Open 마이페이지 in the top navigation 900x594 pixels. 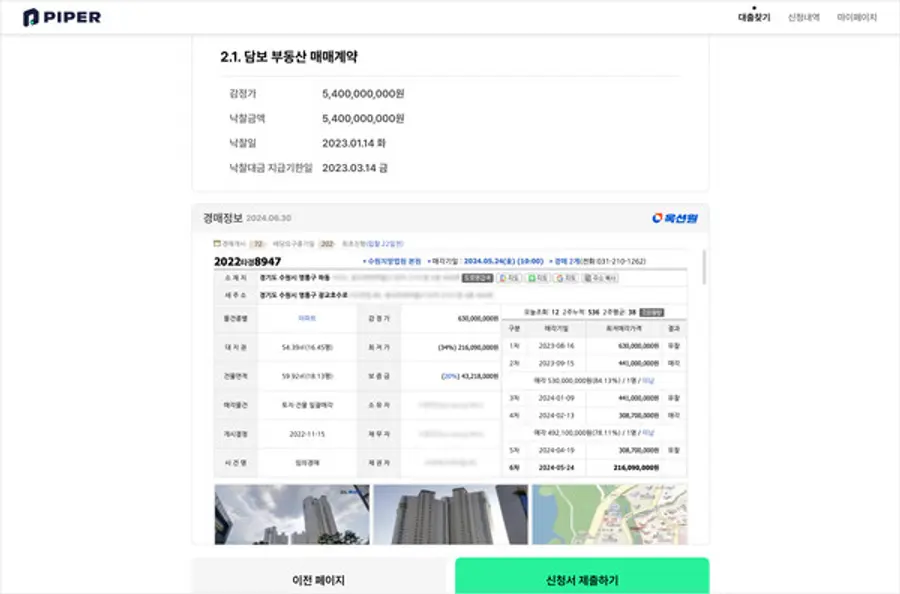pos(857,17)
